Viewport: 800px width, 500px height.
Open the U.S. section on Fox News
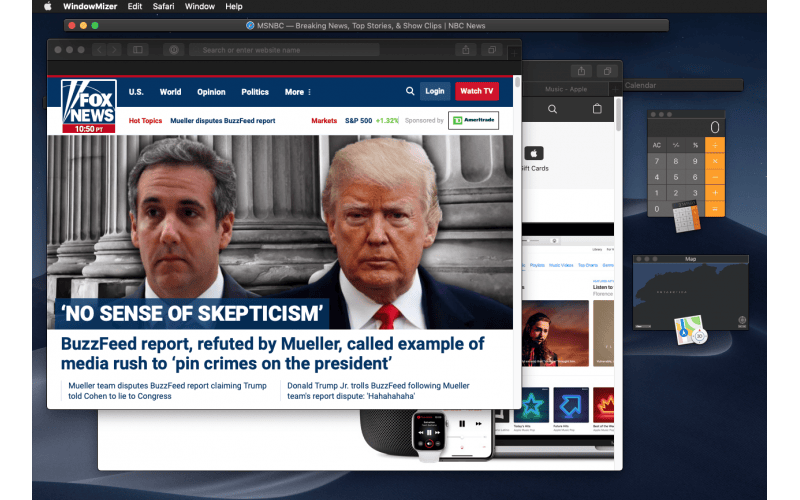point(136,92)
